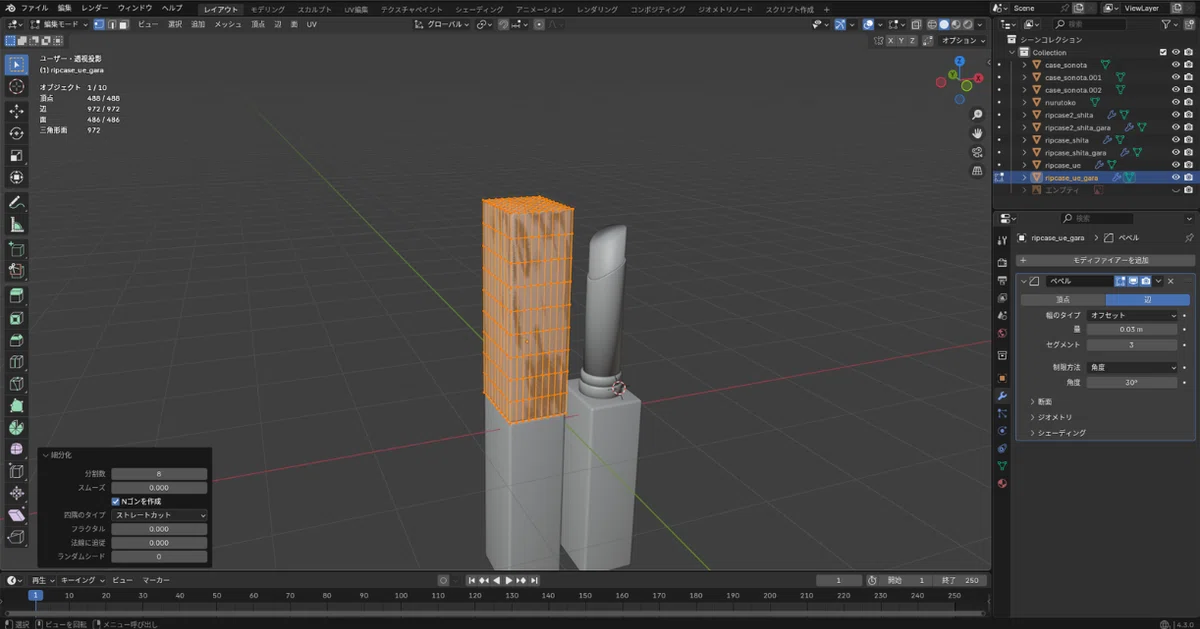Viewport: 1200px width, 629px height.
Task: Open the Object properties orange square tab
Action: click(1002, 378)
